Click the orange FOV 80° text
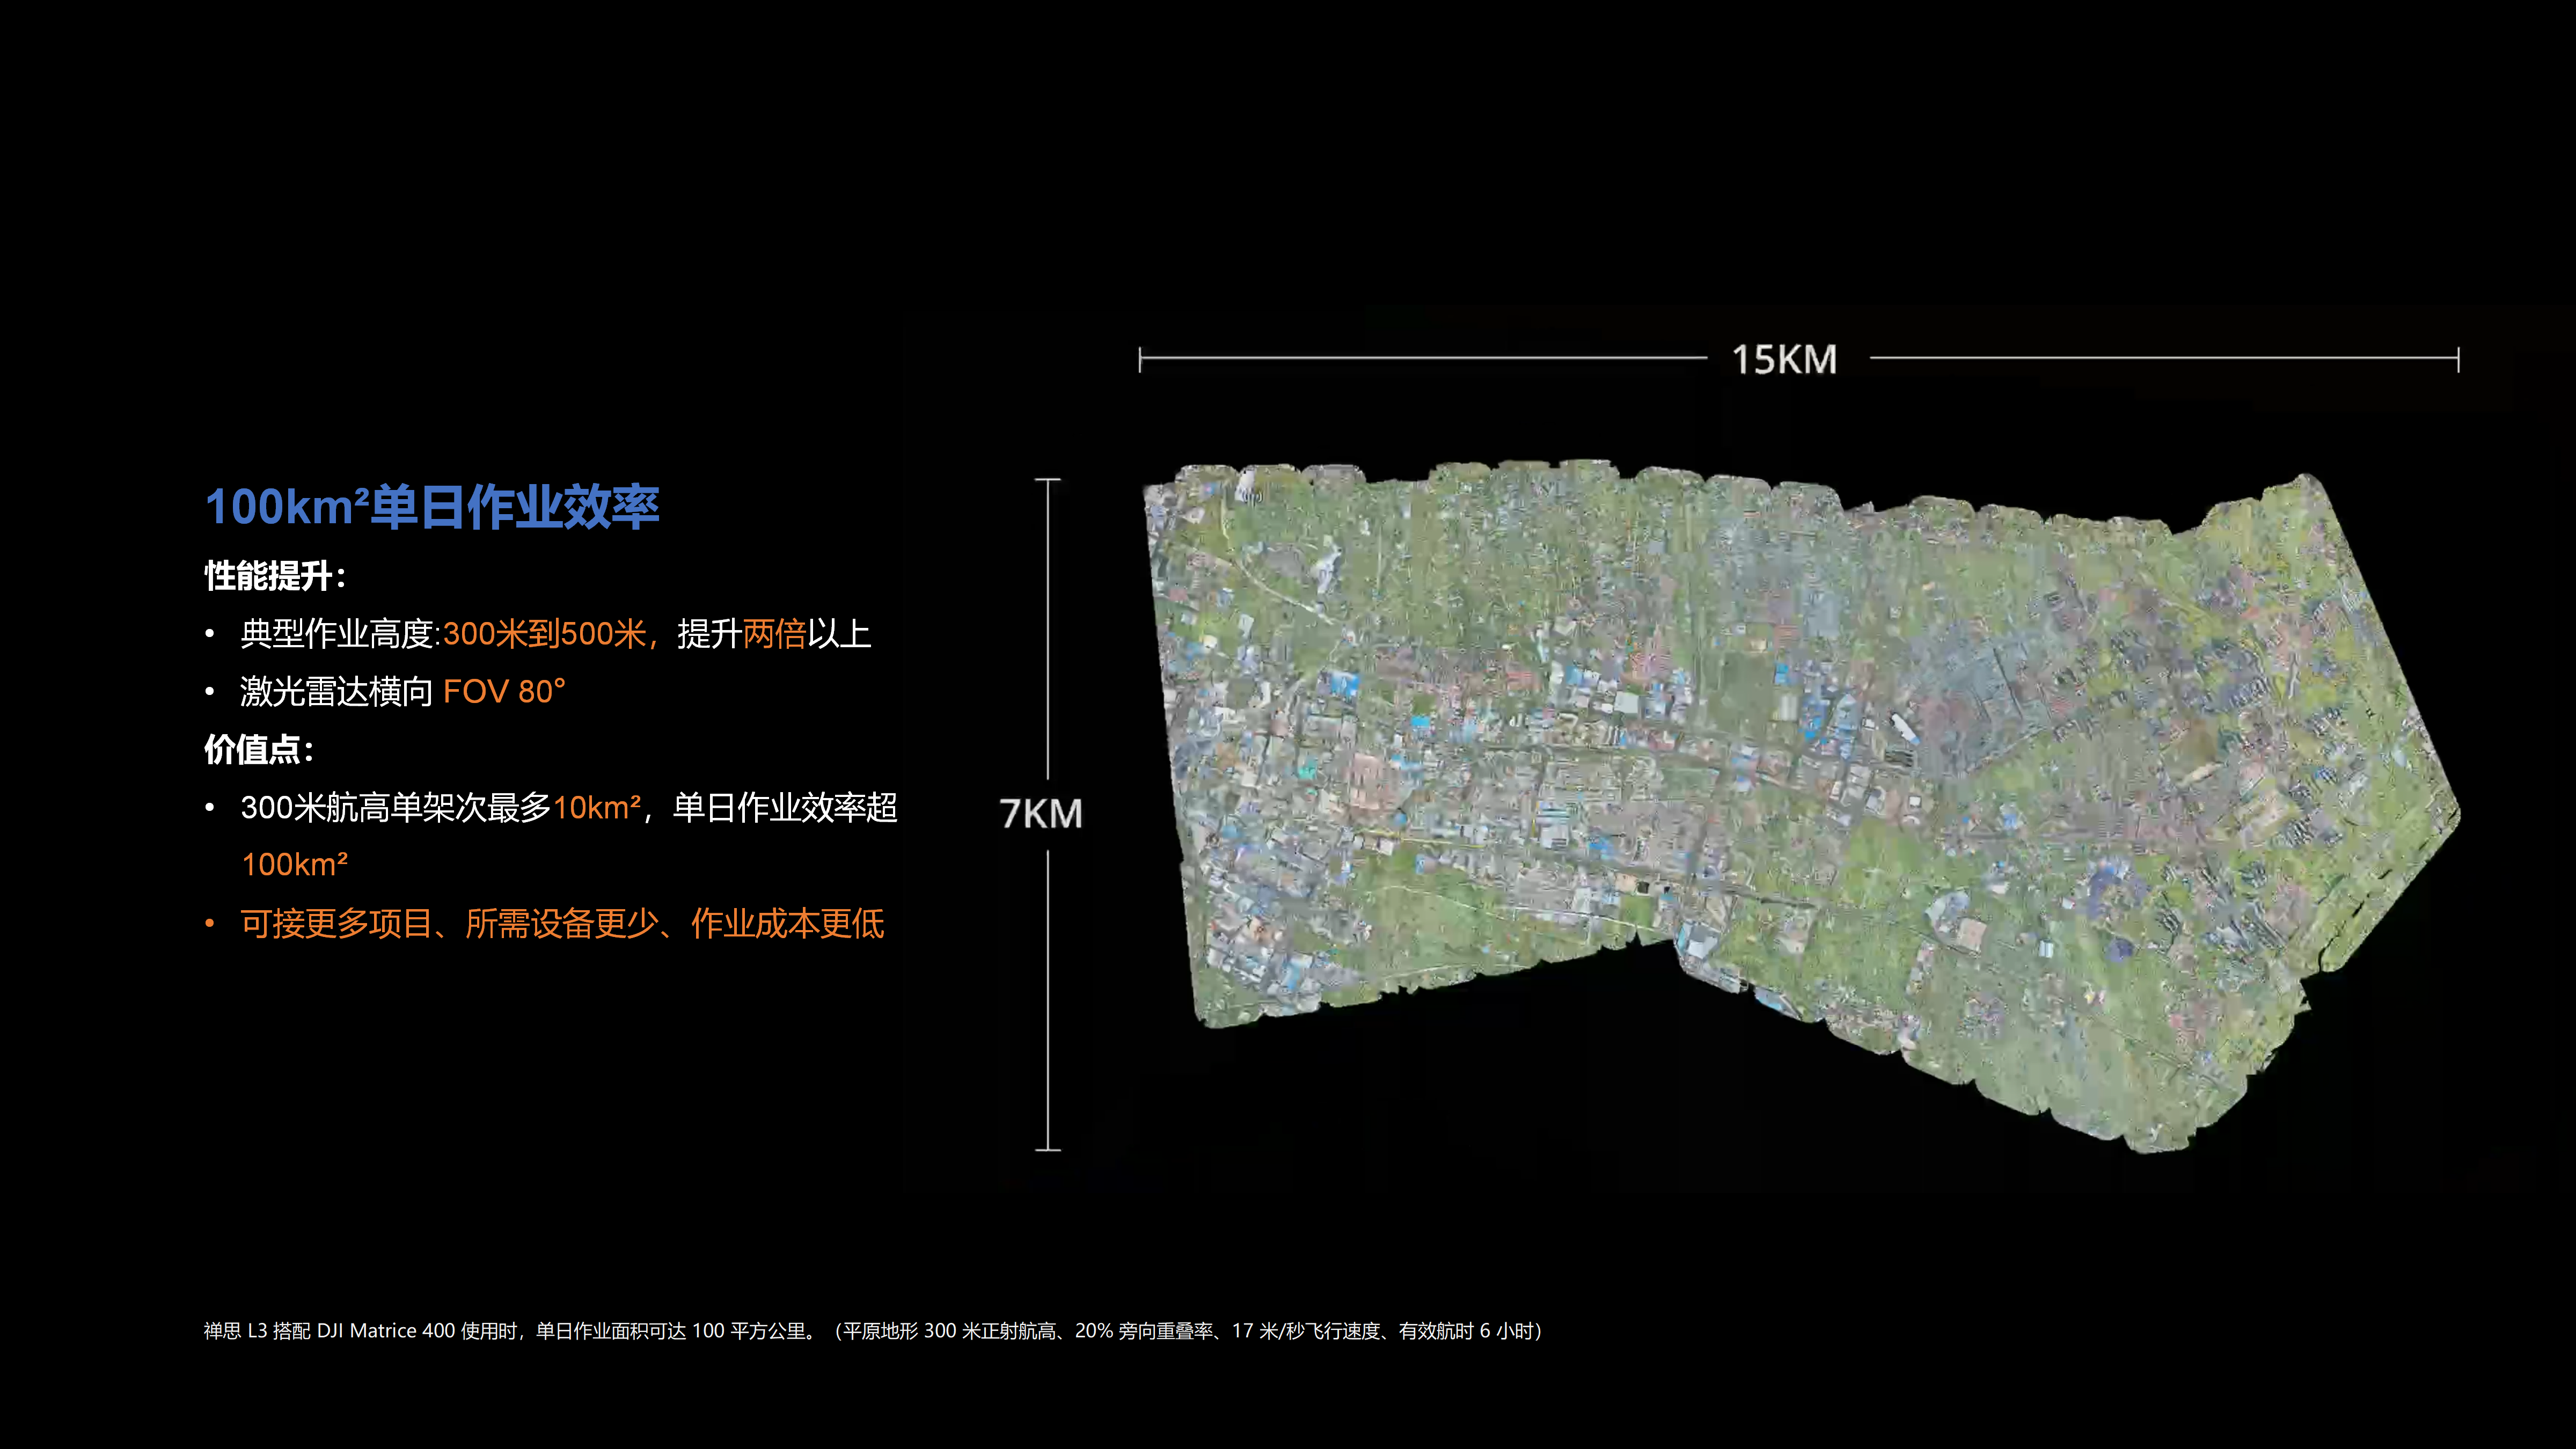This screenshot has height=1449, width=2576. pyautogui.click(x=504, y=692)
